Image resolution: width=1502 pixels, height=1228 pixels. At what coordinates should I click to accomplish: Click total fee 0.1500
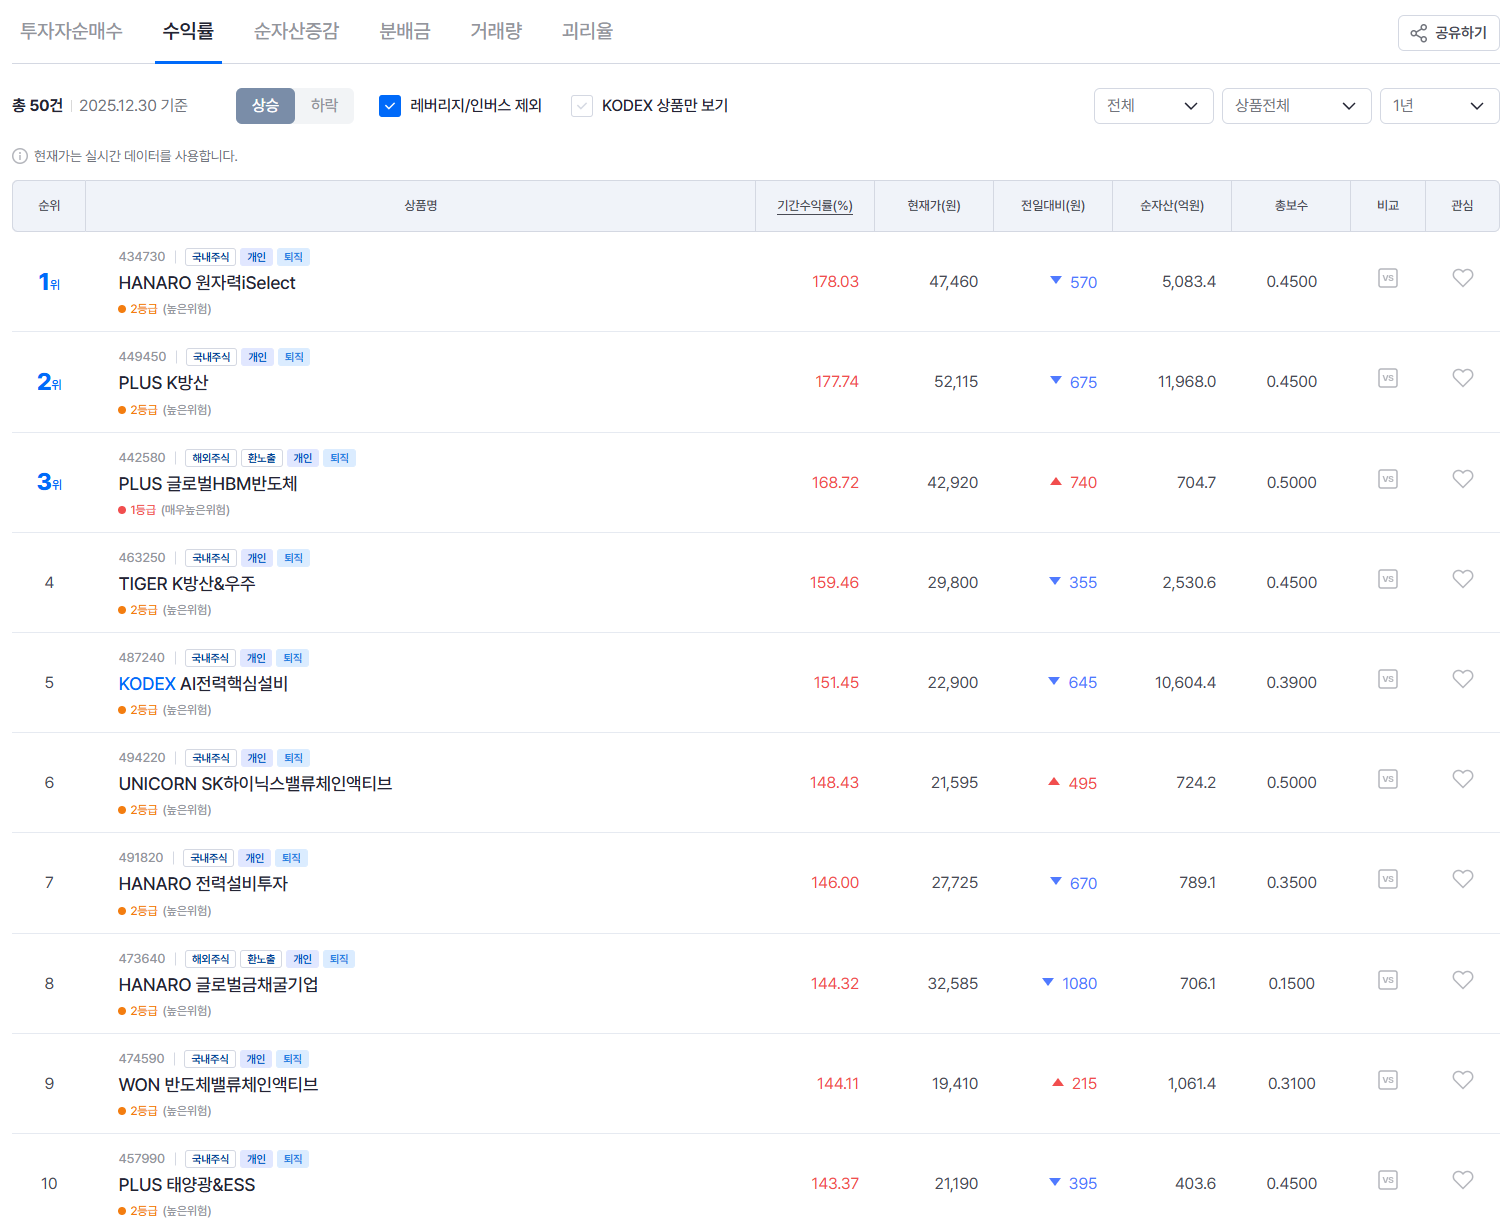click(x=1292, y=984)
